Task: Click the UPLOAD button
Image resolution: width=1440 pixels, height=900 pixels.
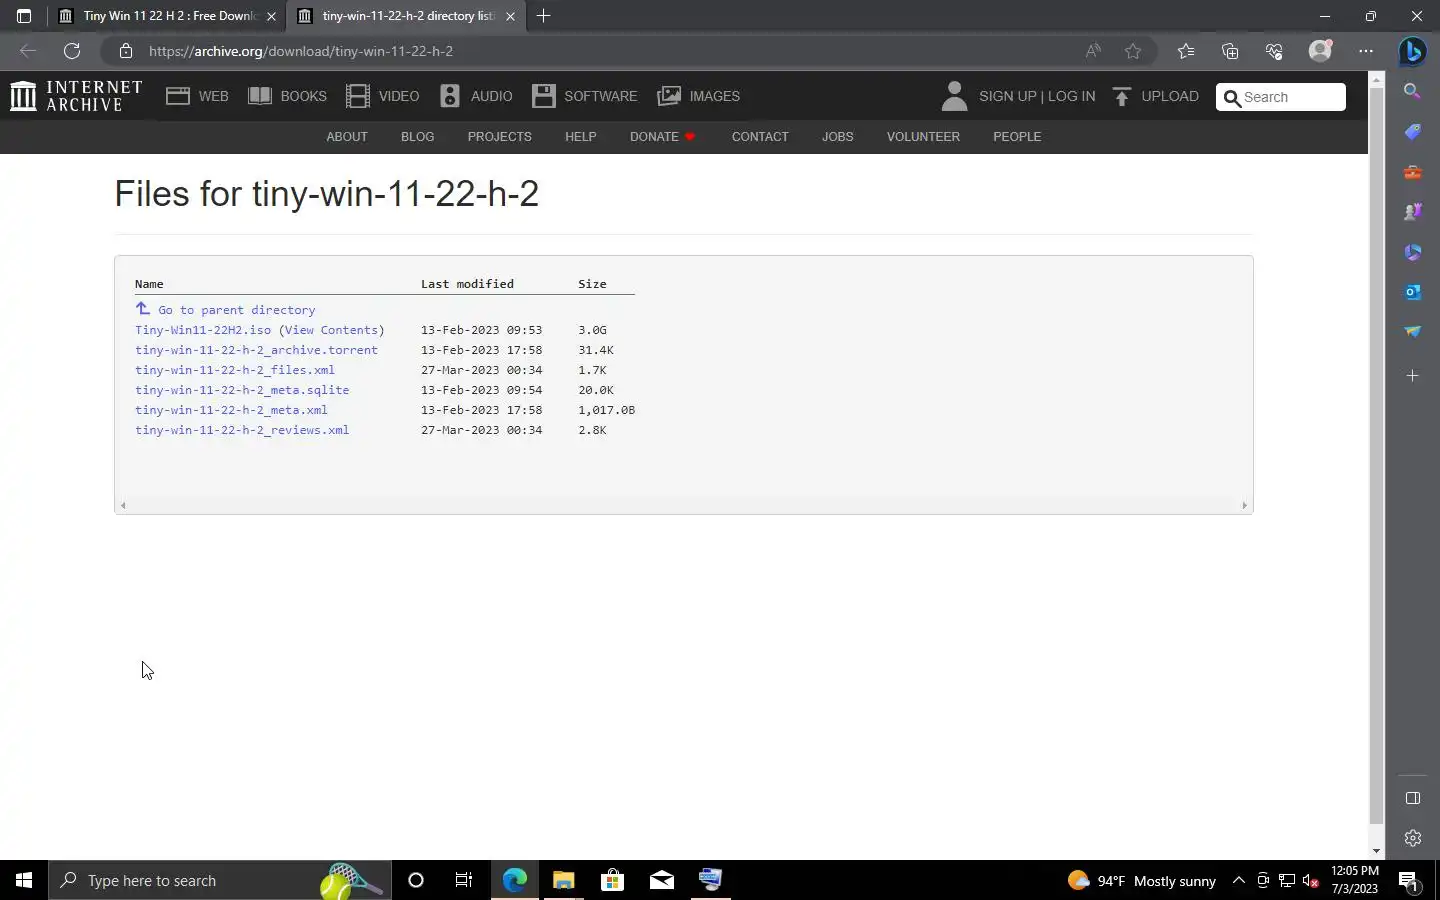Action: point(1156,96)
